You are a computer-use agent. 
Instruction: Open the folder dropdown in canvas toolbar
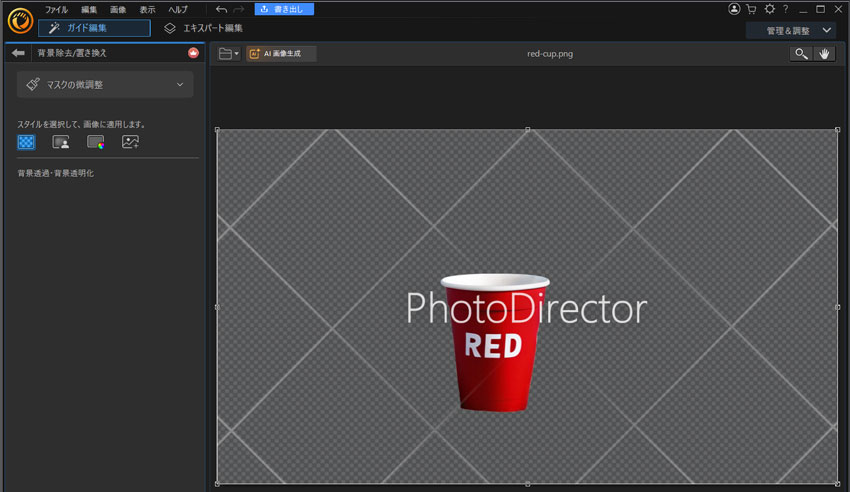[x=229, y=54]
